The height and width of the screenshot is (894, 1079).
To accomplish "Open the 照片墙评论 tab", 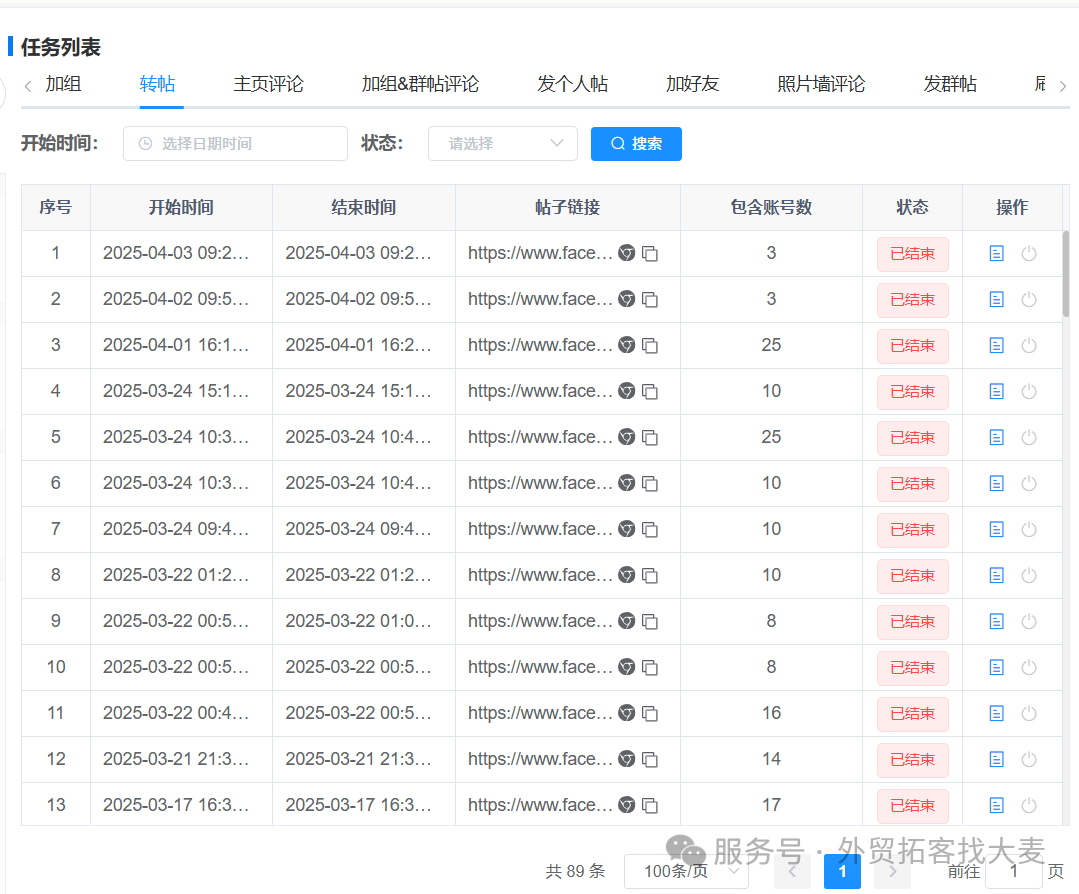I will tap(821, 84).
